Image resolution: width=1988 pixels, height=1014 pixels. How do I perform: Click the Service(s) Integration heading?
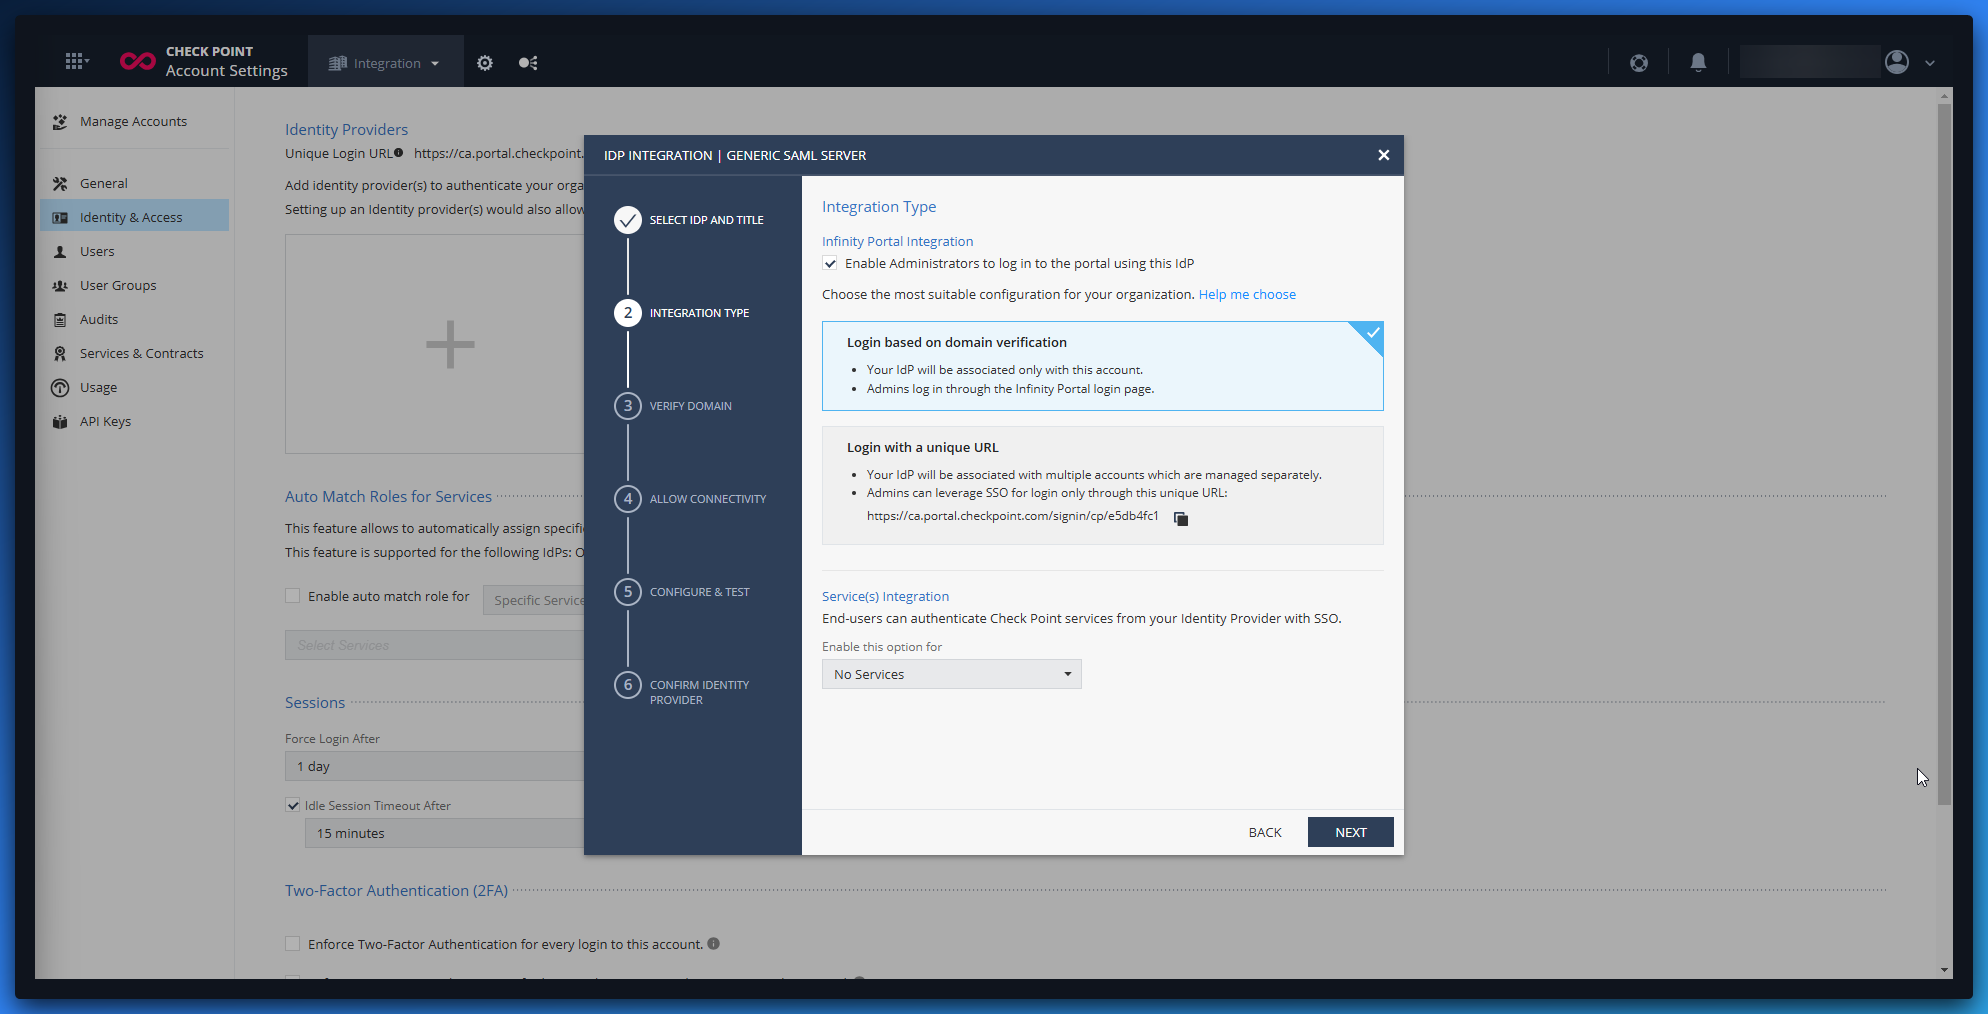(885, 597)
